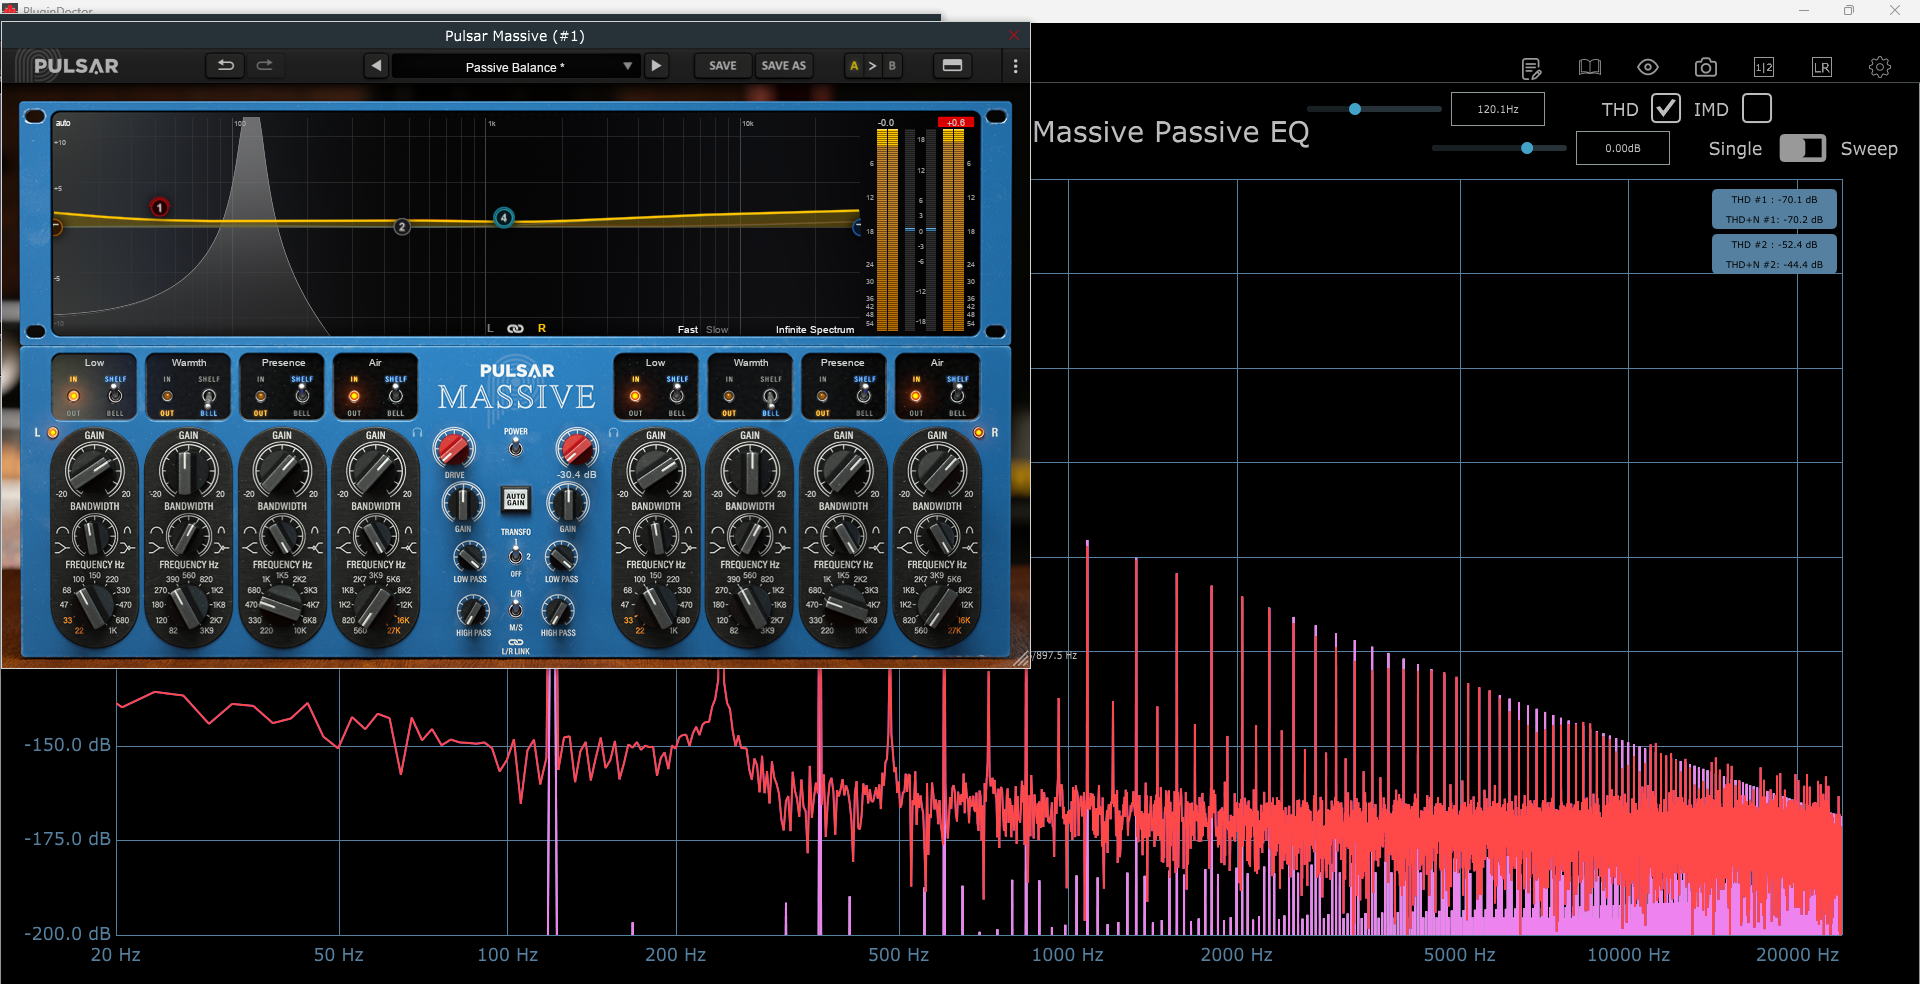Click the THD #1 readout box
Viewport: 1920px width, 984px height.
coord(1774,209)
